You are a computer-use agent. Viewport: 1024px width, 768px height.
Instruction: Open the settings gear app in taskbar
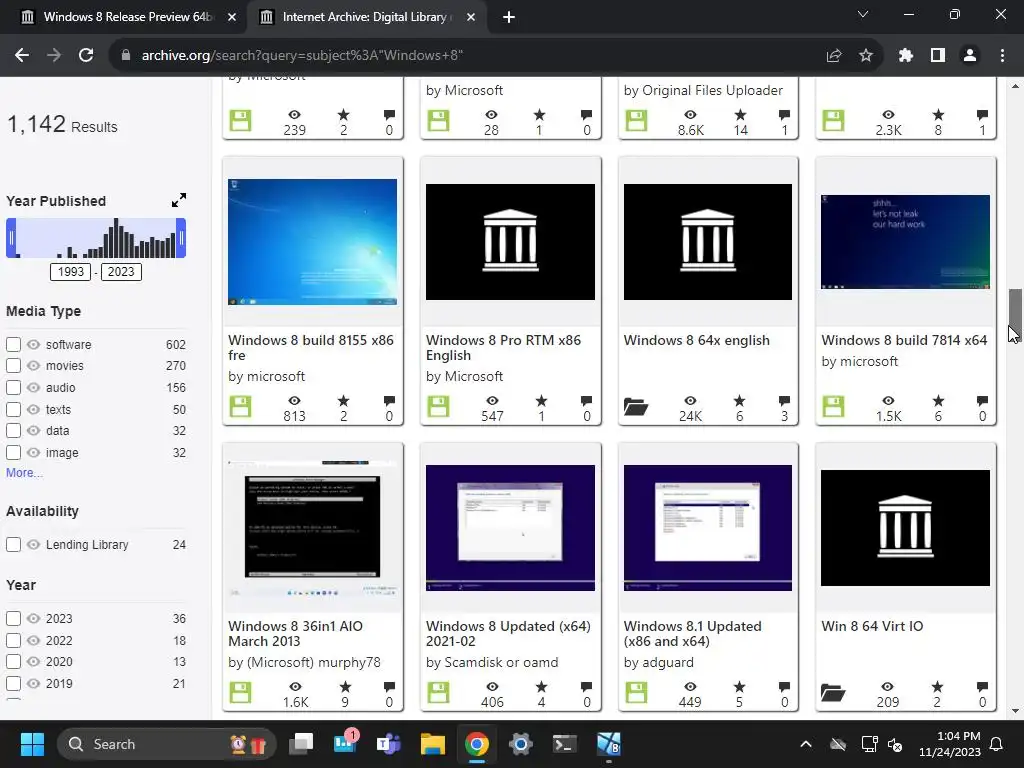520,744
